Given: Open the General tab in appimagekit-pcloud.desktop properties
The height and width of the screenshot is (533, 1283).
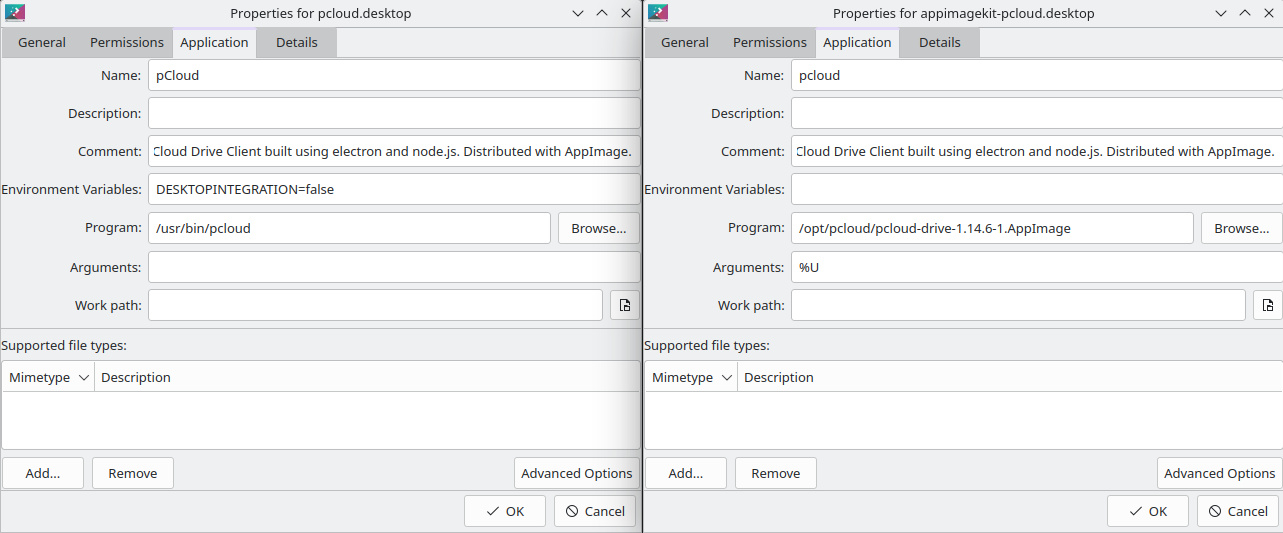Looking at the screenshot, I should [685, 42].
